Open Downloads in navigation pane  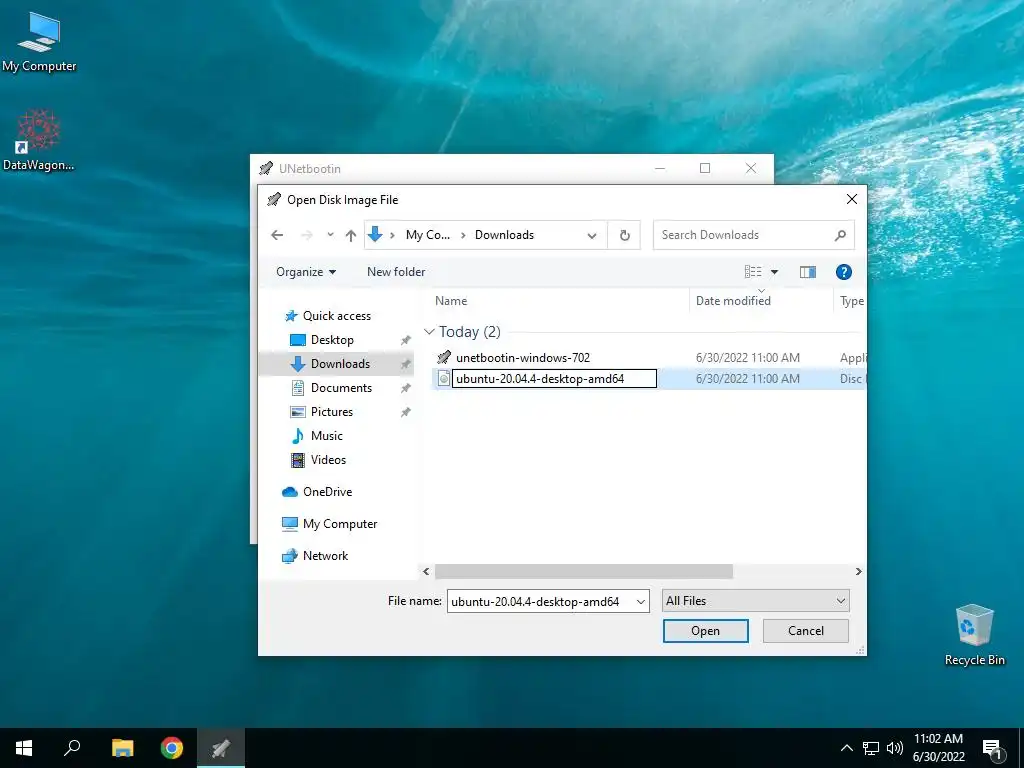pyautogui.click(x=340, y=364)
